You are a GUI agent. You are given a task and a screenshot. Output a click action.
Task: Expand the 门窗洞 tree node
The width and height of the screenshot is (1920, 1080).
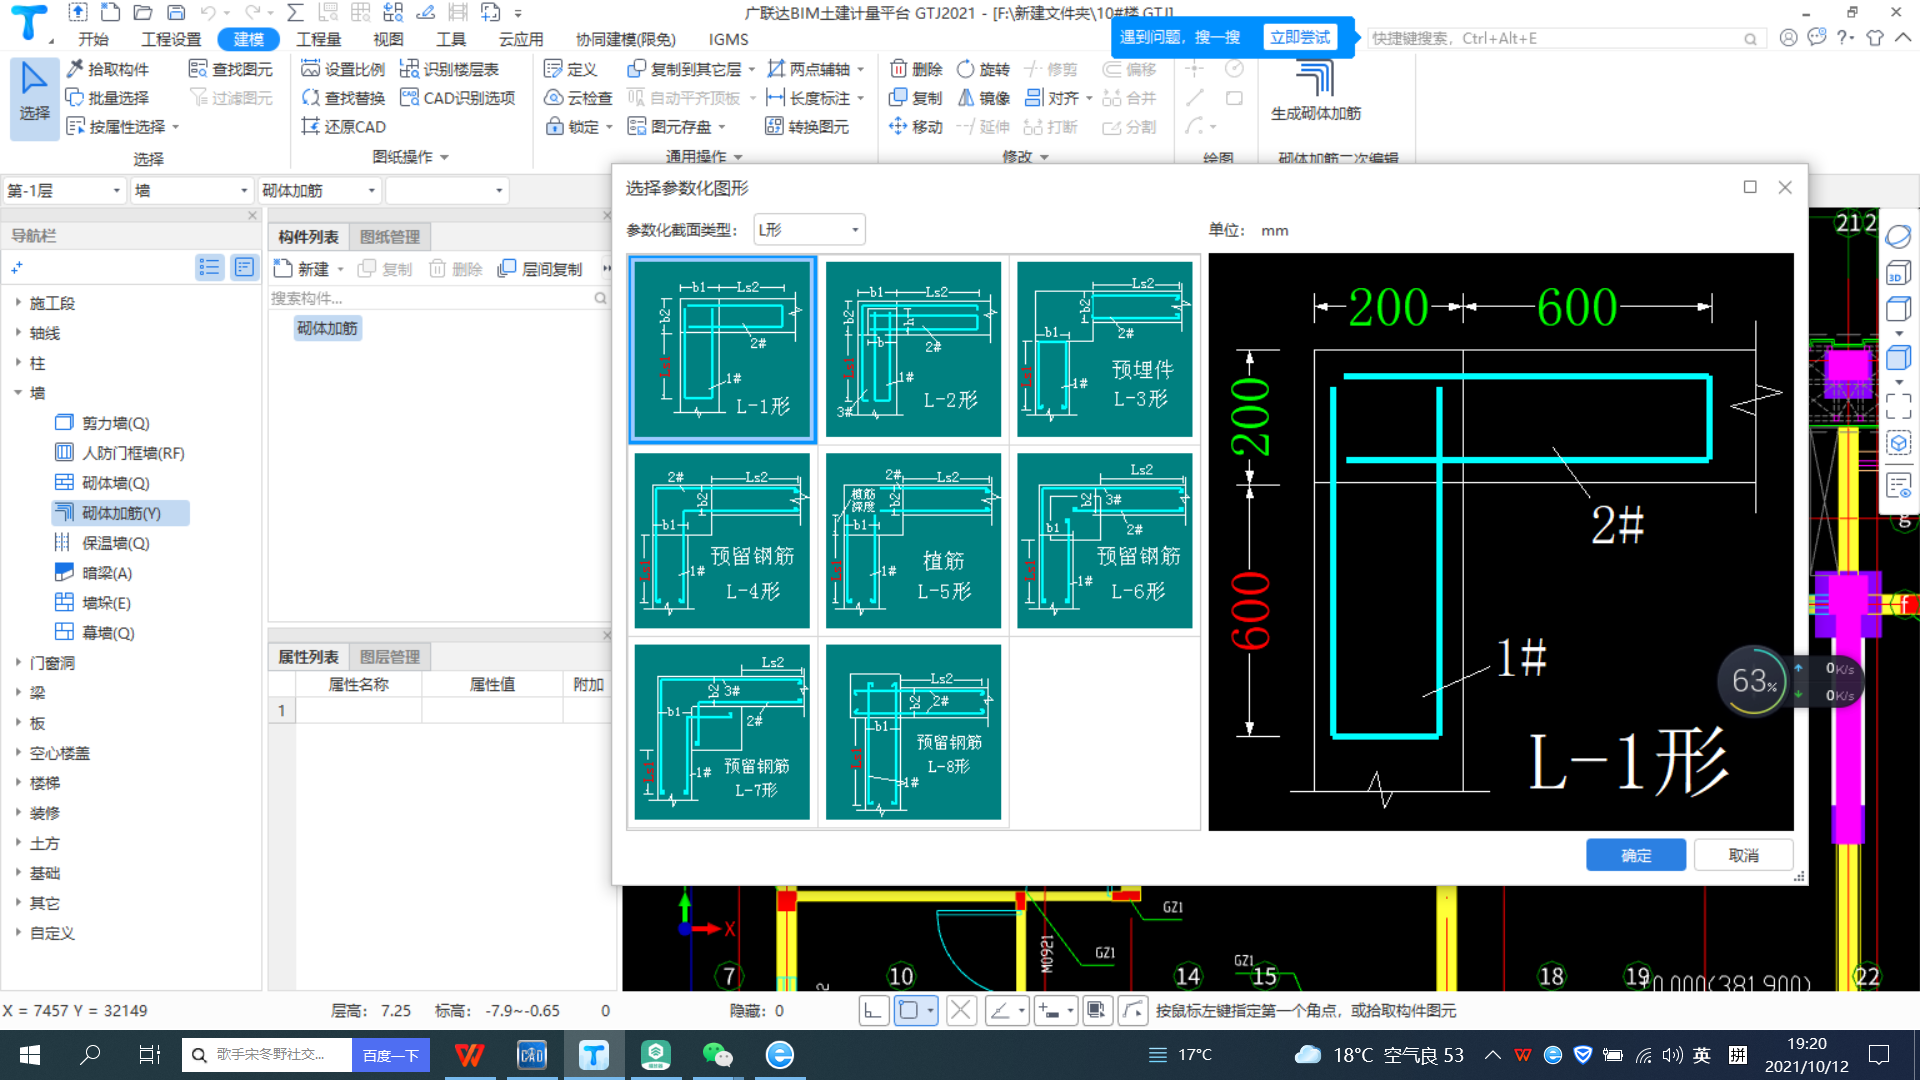coord(18,662)
